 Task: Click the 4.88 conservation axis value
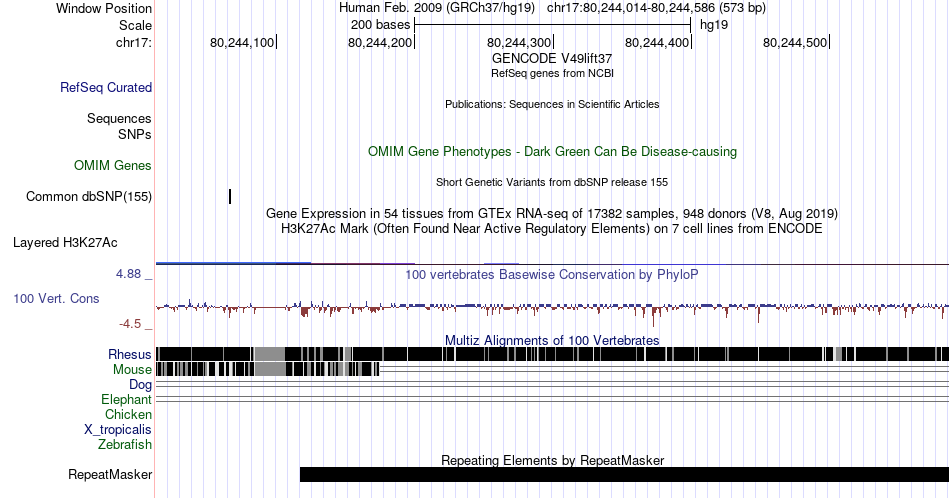[128, 274]
